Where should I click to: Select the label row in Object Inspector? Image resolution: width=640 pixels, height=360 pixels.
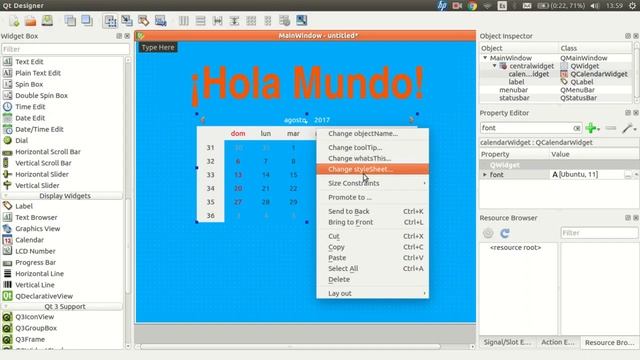click(556, 82)
